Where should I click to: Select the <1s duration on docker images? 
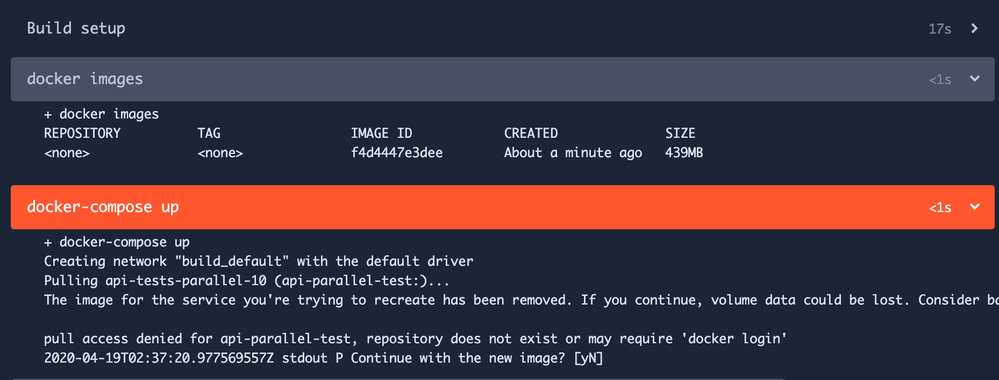[x=940, y=80]
